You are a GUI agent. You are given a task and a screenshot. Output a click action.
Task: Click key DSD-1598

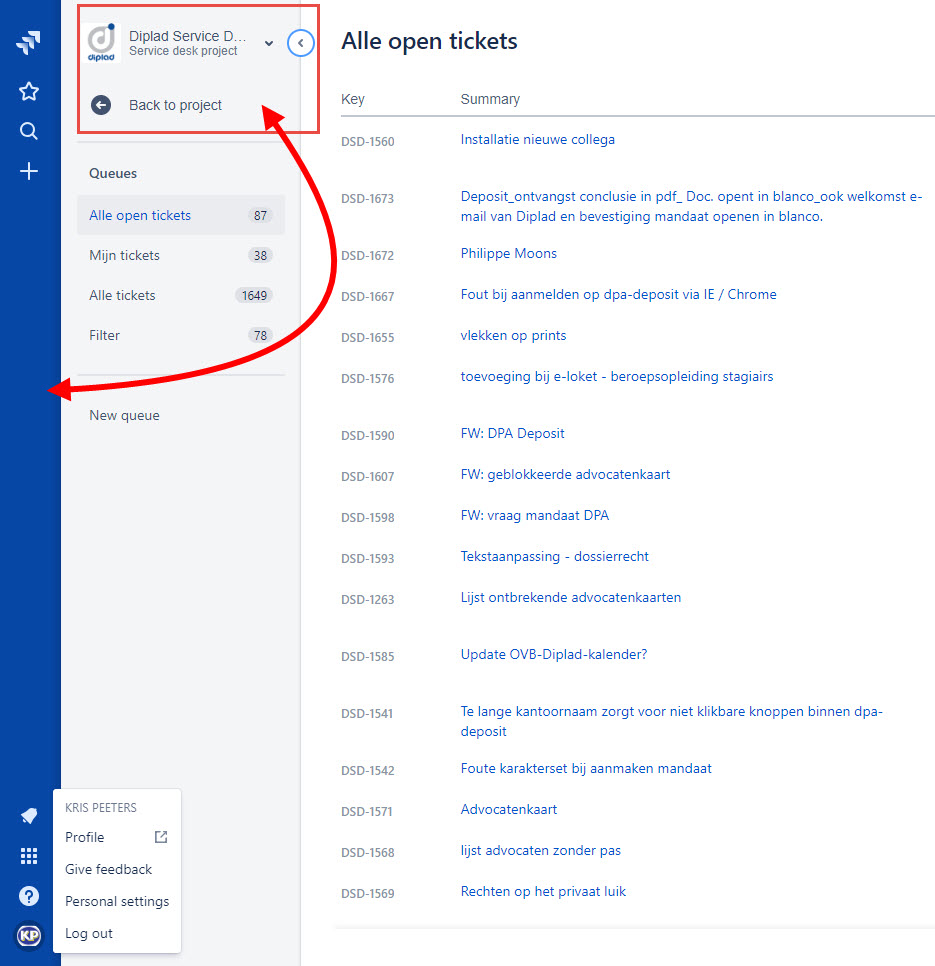(368, 518)
